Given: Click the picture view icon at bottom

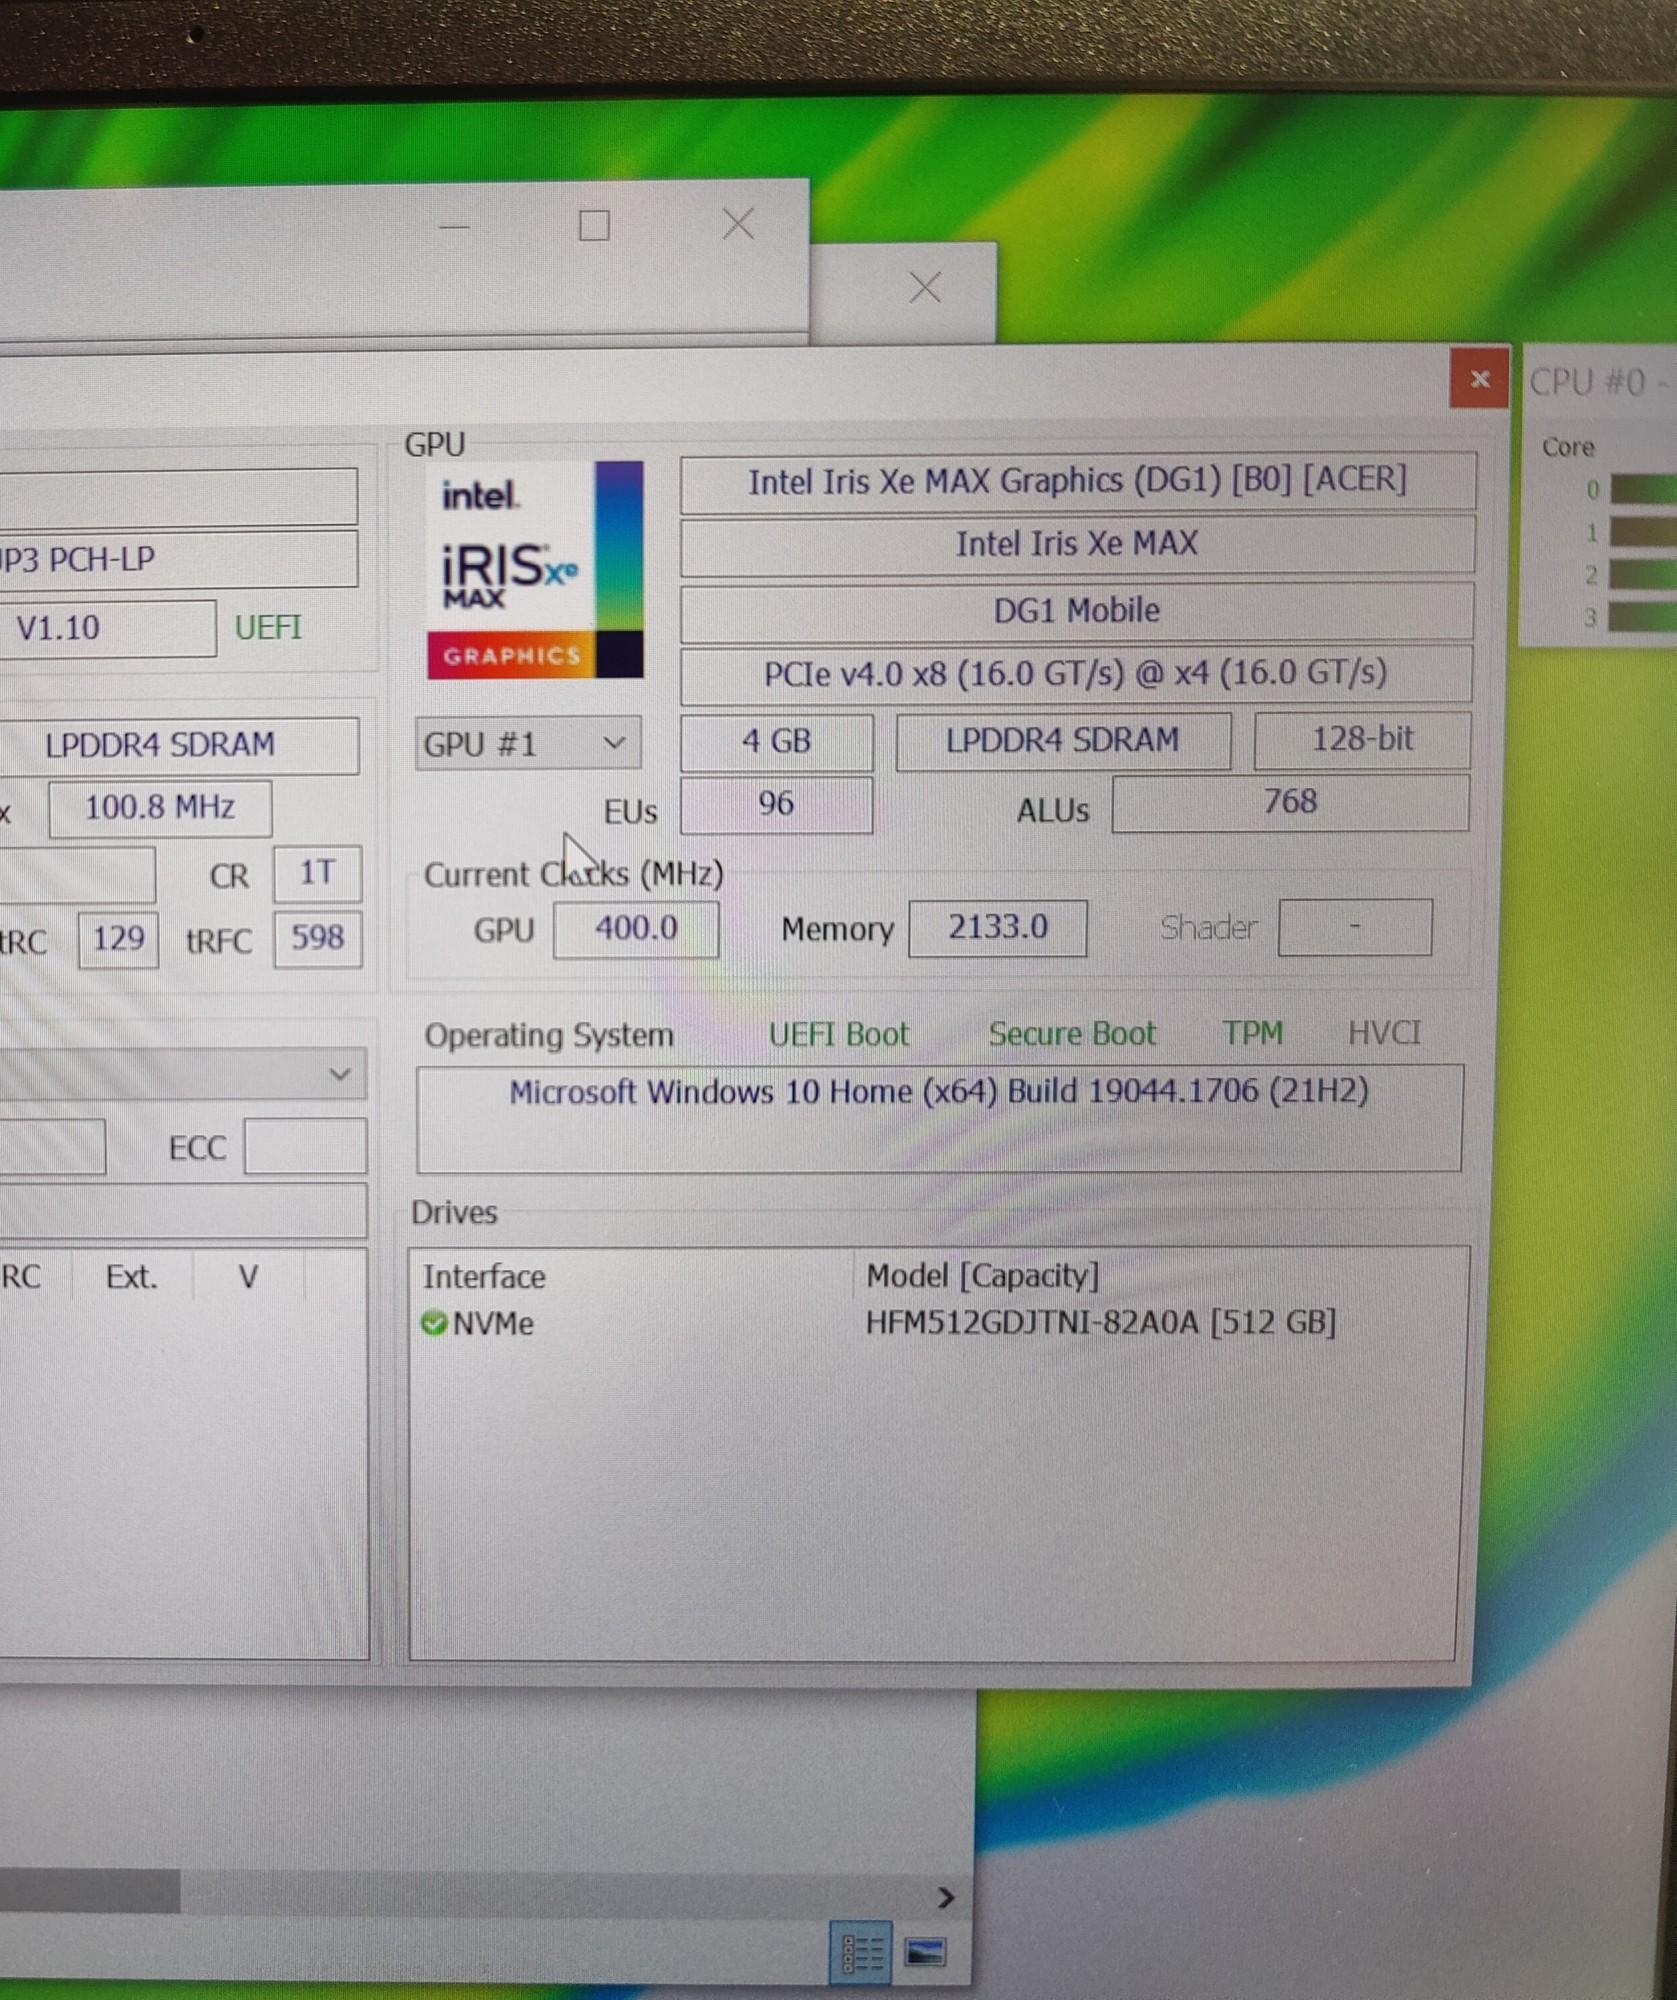Looking at the screenshot, I should pyautogui.click(x=925, y=1952).
